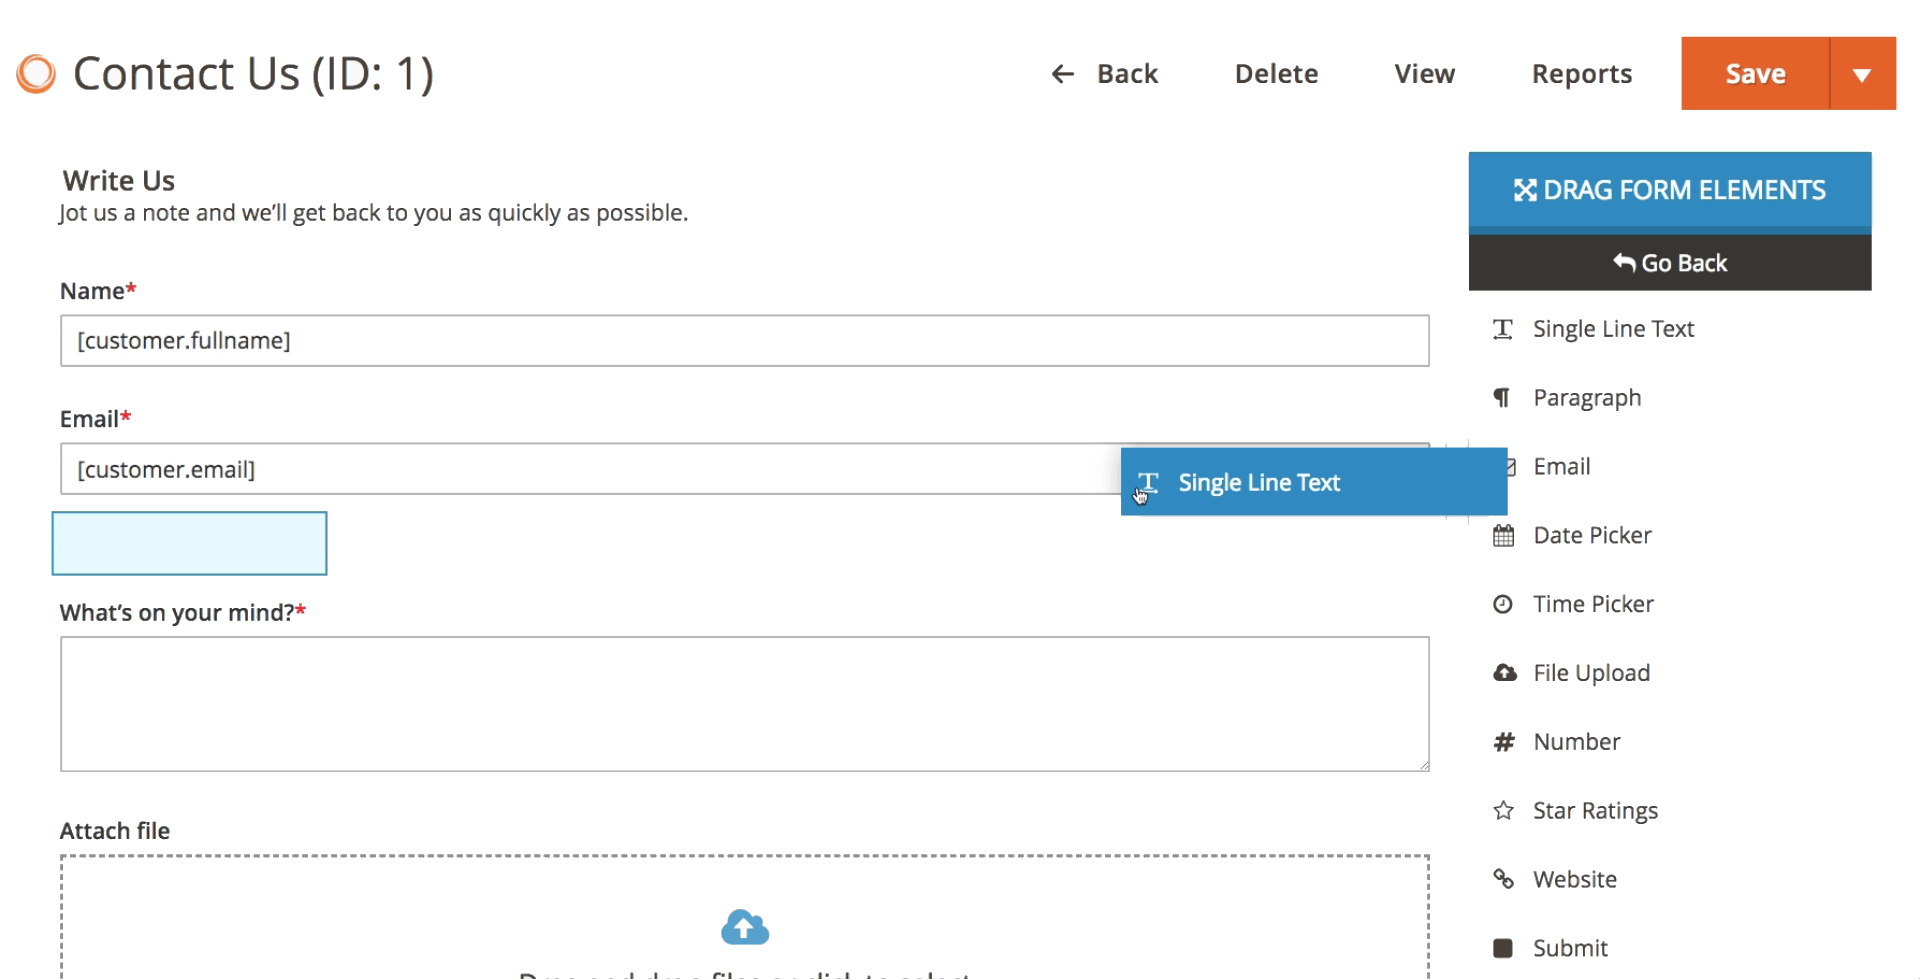This screenshot has height=980, width=1920.
Task: Select the File Upload cloud icon
Action: click(1504, 673)
